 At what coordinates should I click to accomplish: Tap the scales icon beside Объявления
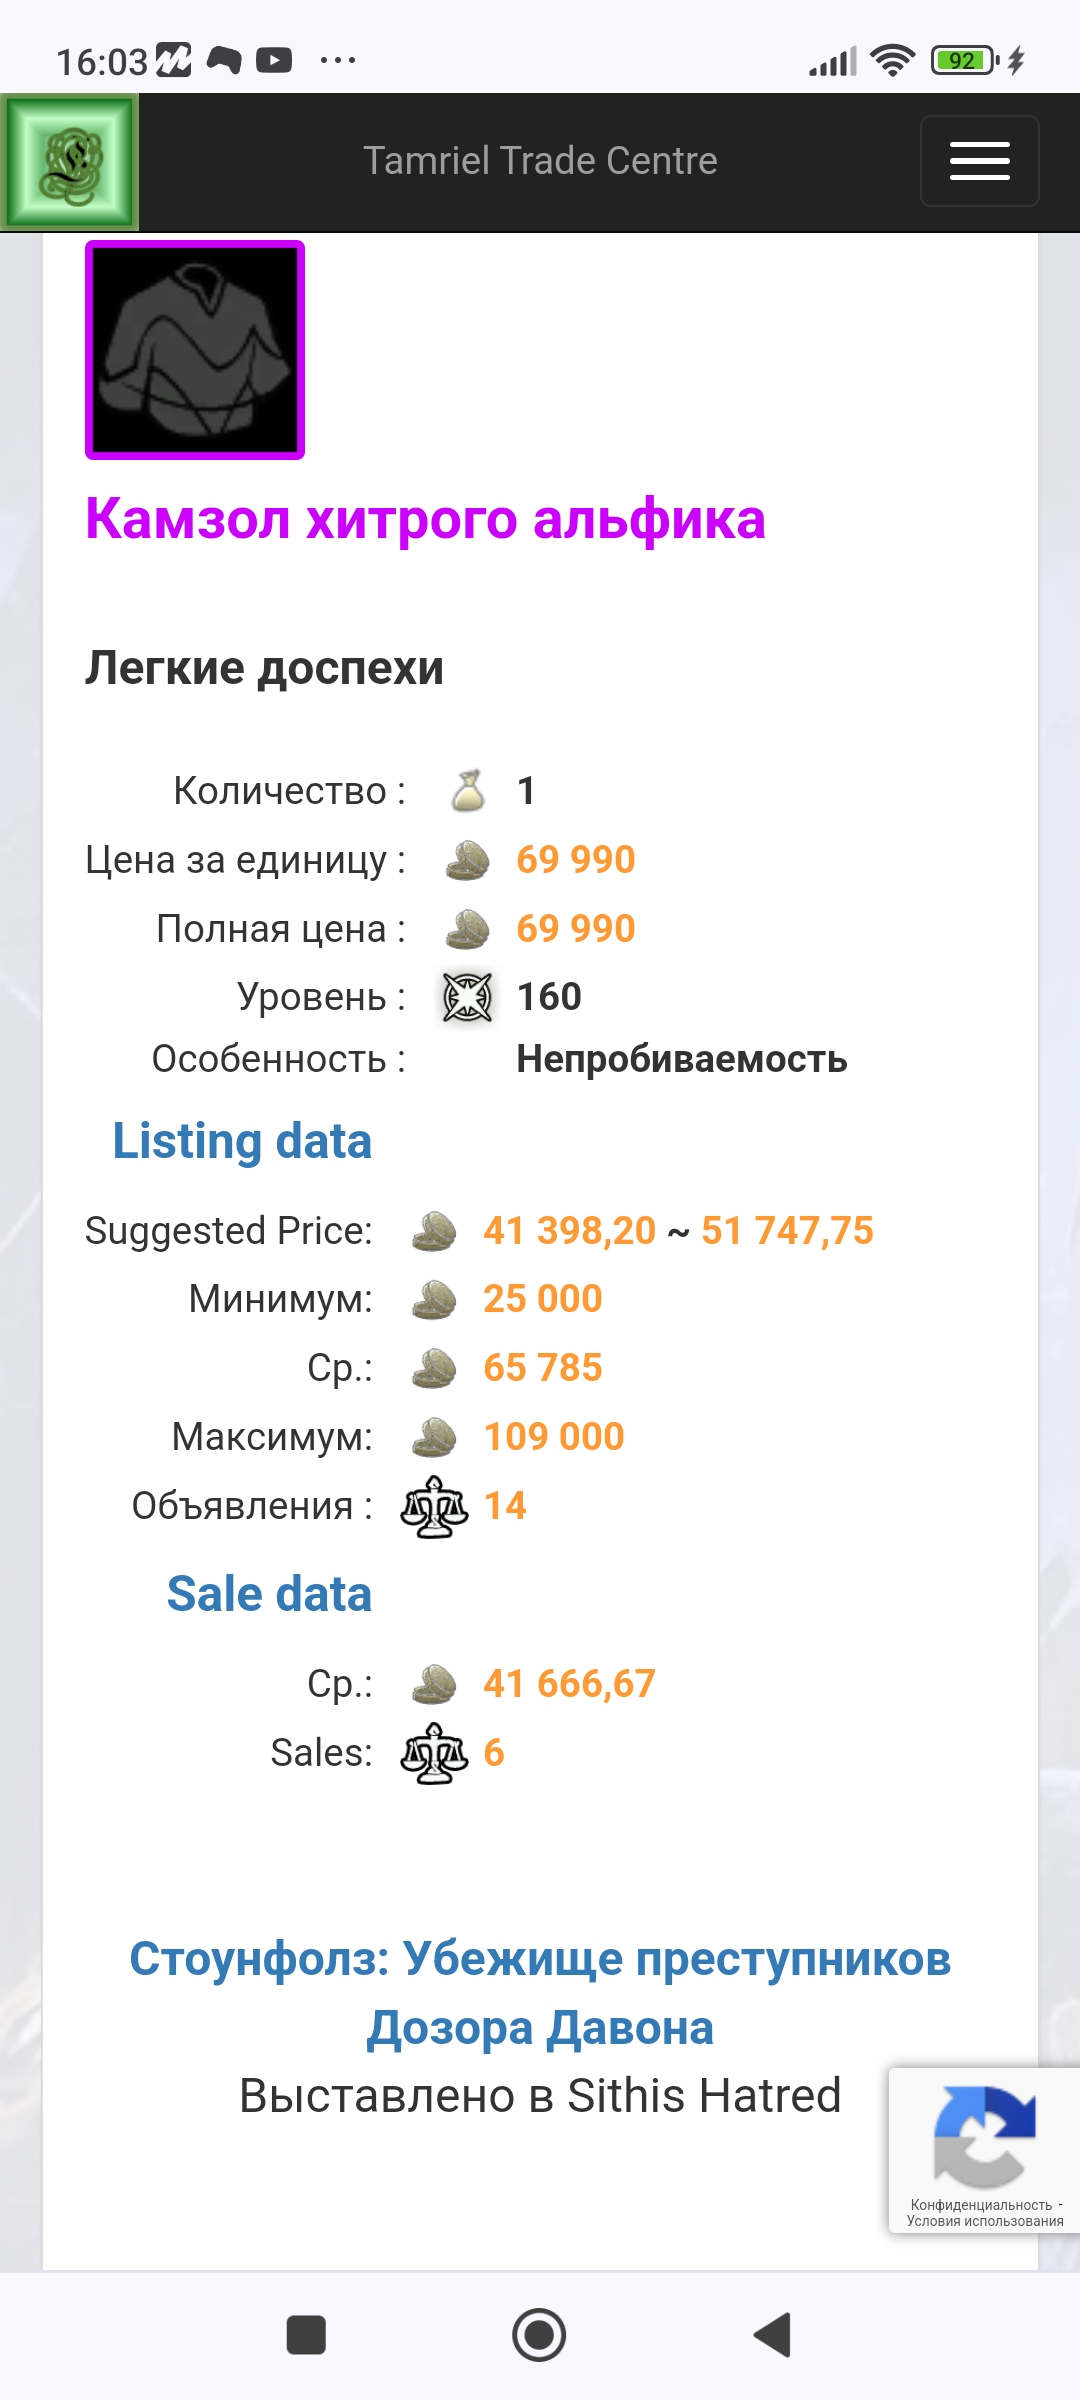(x=434, y=1506)
